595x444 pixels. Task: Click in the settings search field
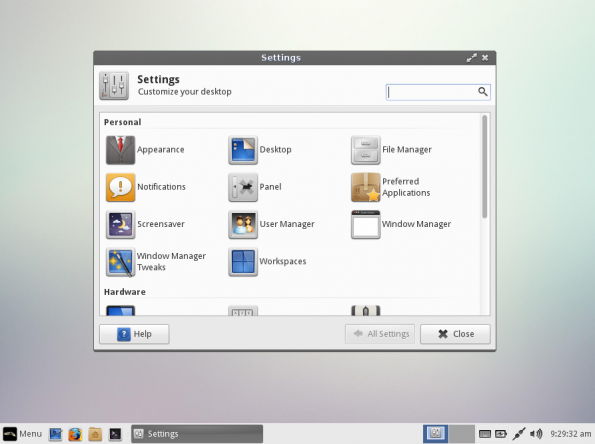[x=438, y=92]
